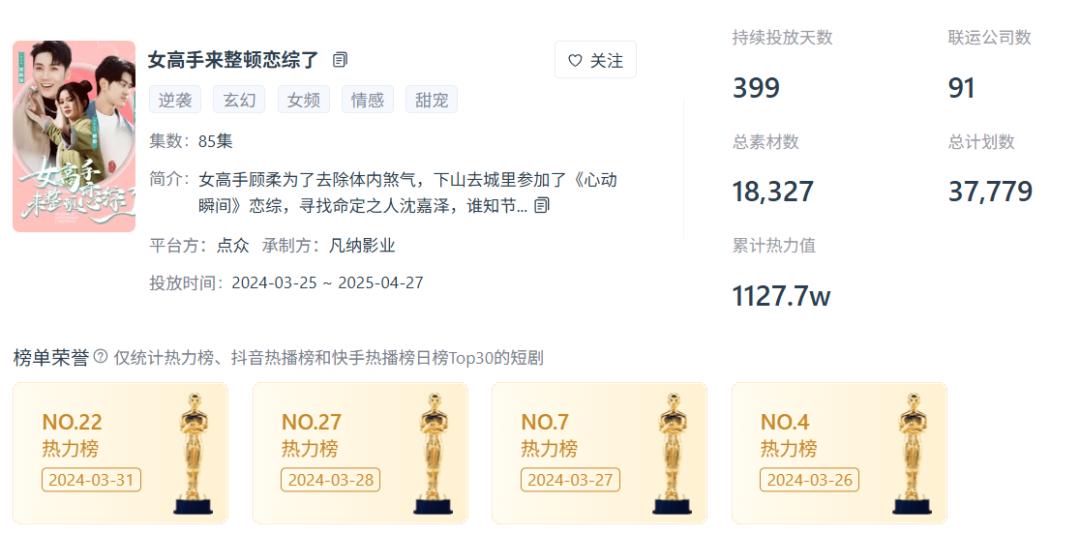
Task: Open the producer name 凡纳影业
Action: pos(362,246)
